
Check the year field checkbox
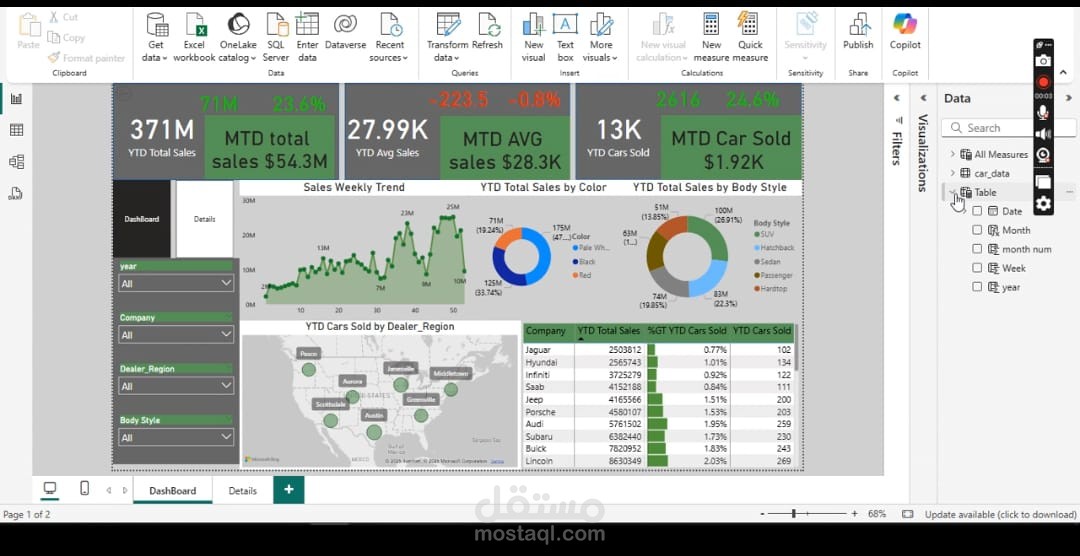coord(977,287)
